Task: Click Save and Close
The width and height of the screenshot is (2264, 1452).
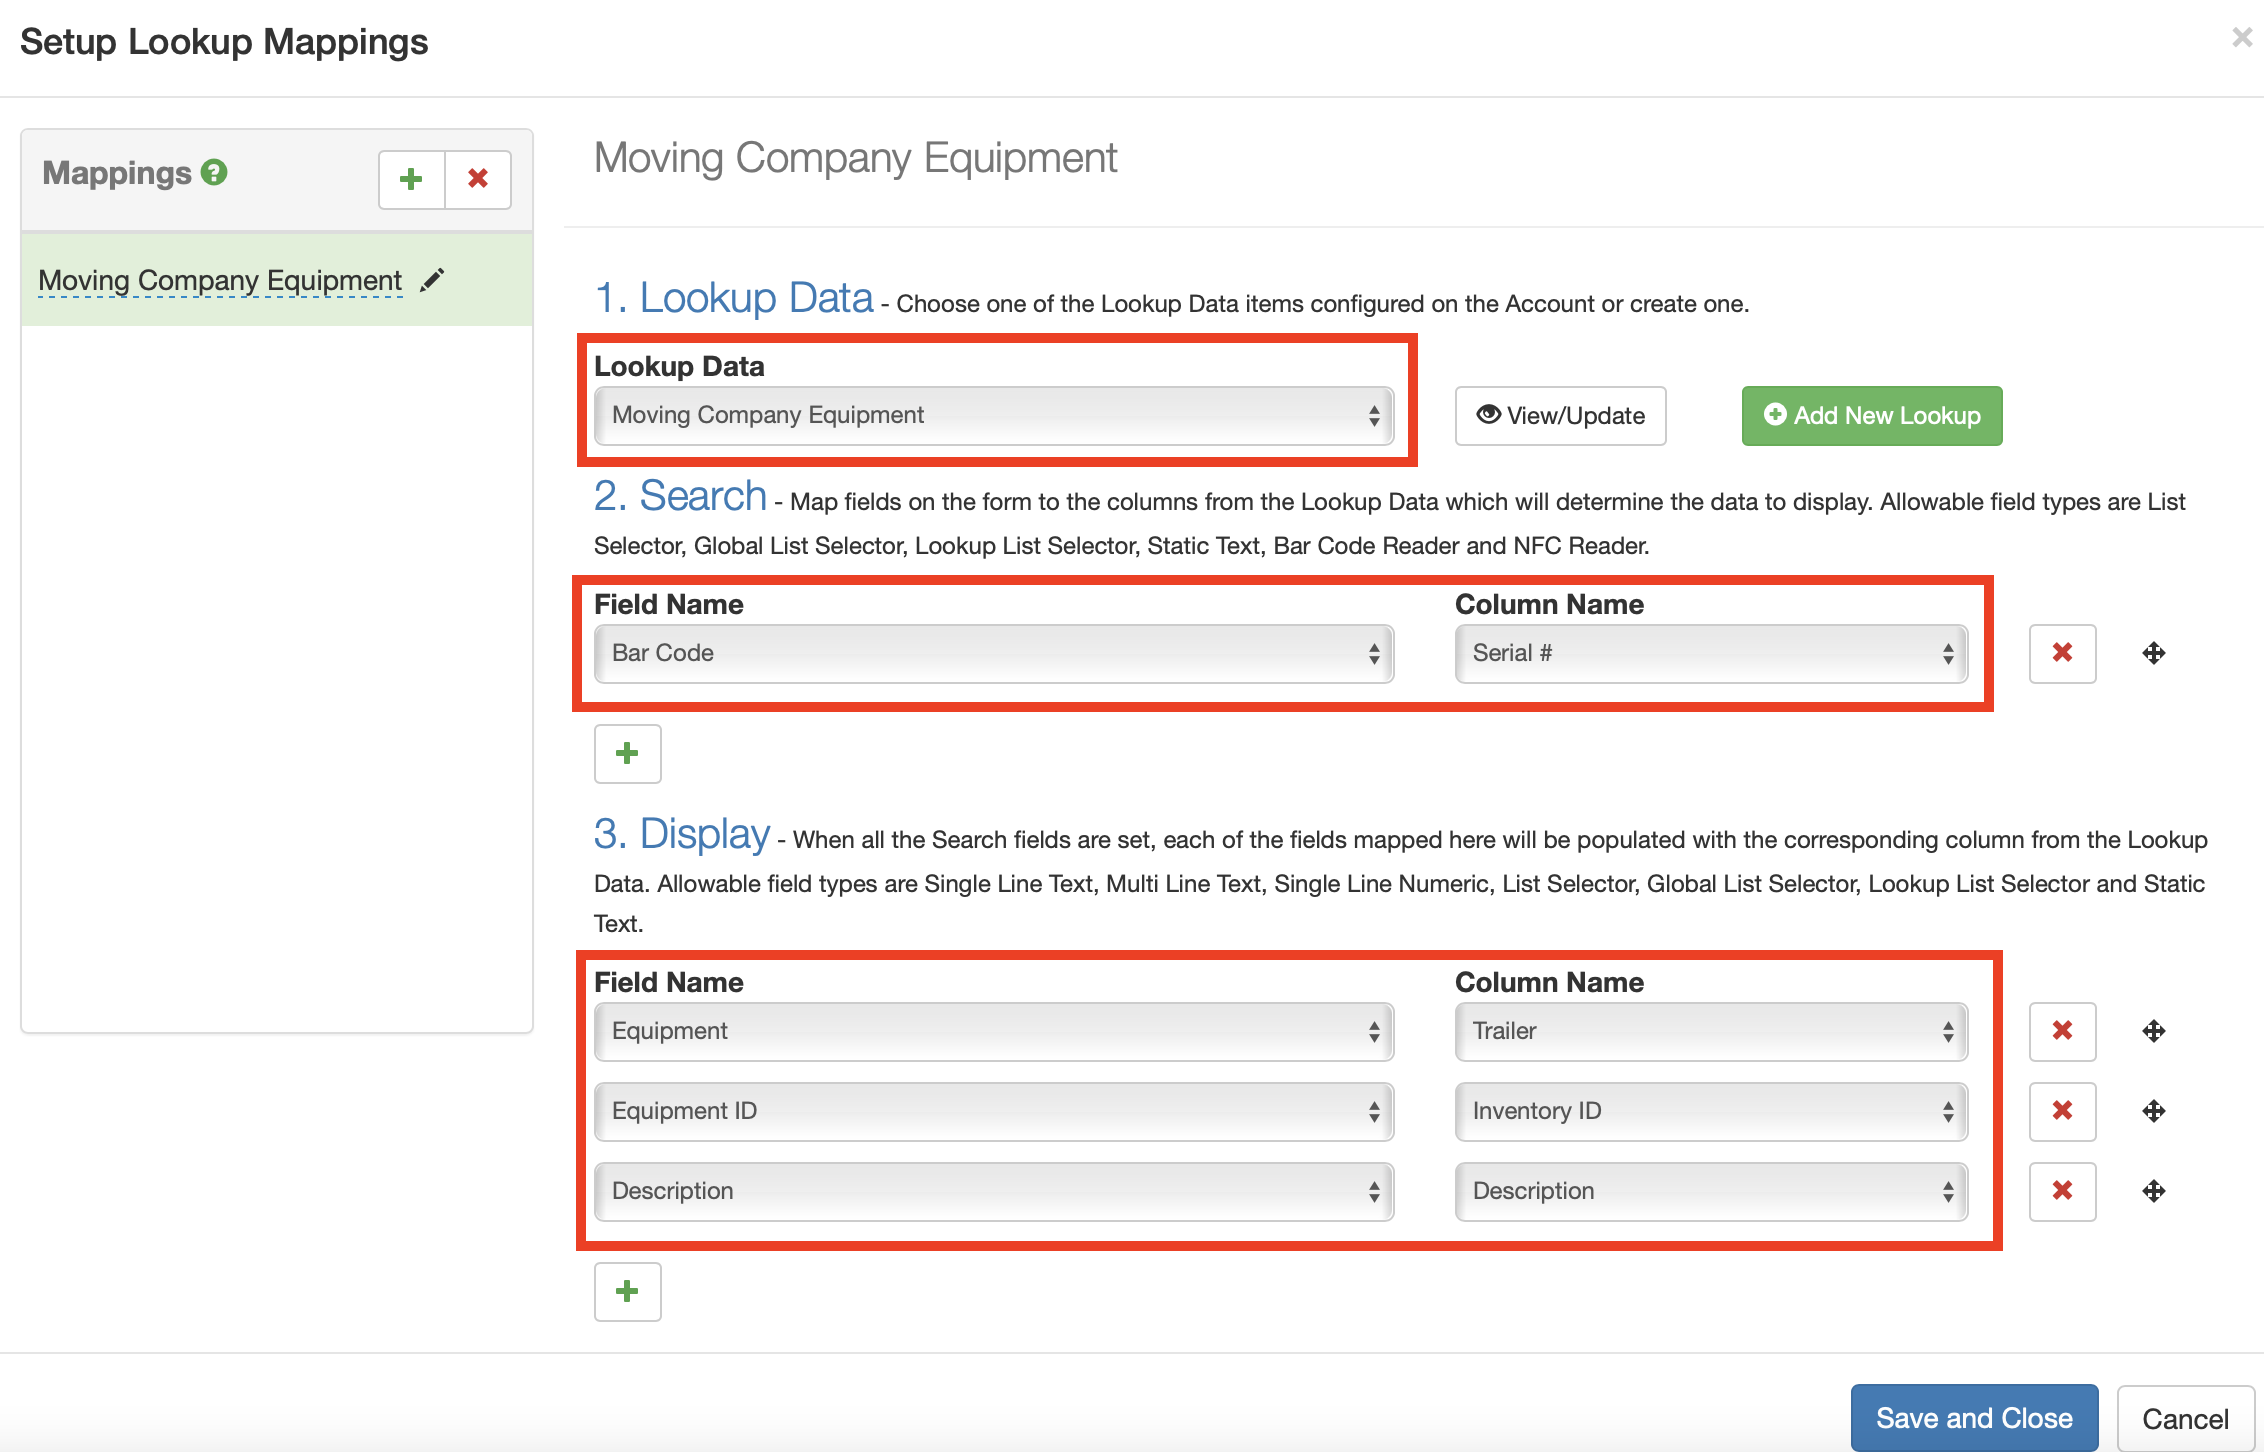Action: [1973, 1418]
